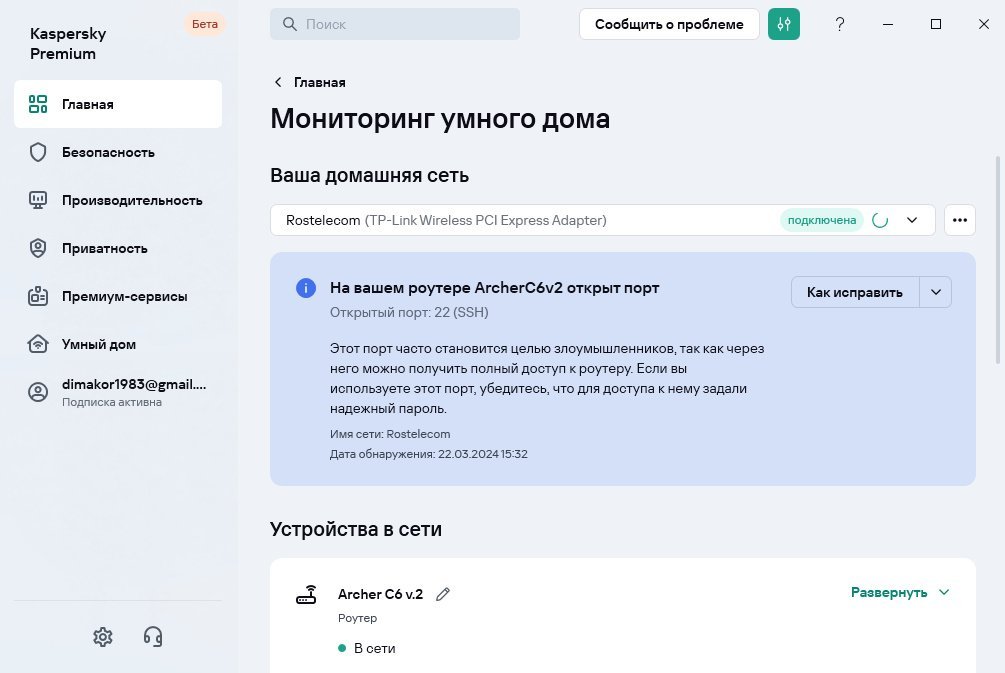Open Умный дом in the sidebar
The height and width of the screenshot is (673, 1005).
(118, 344)
